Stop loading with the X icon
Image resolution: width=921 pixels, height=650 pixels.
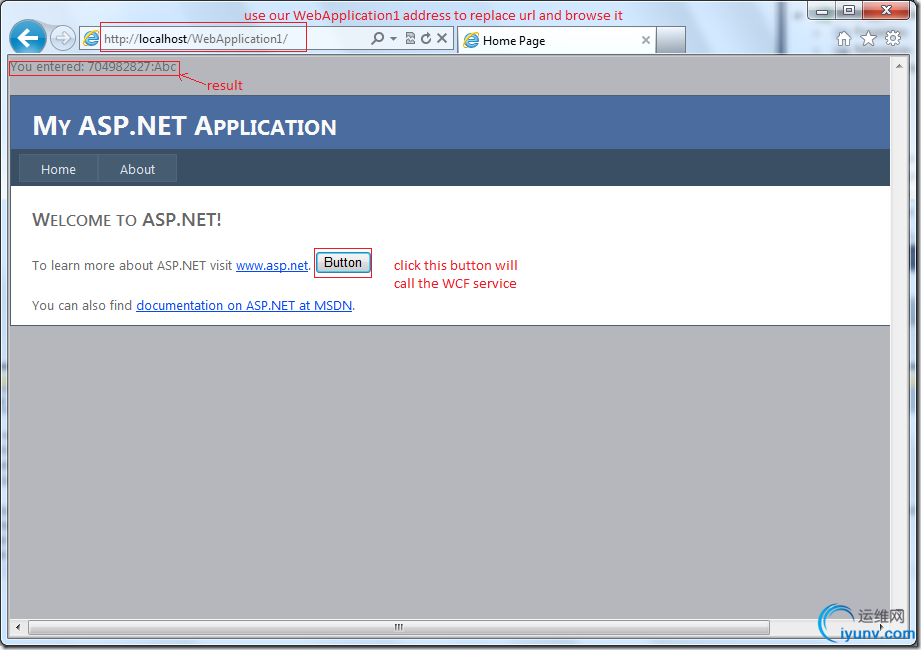pyautogui.click(x=442, y=39)
